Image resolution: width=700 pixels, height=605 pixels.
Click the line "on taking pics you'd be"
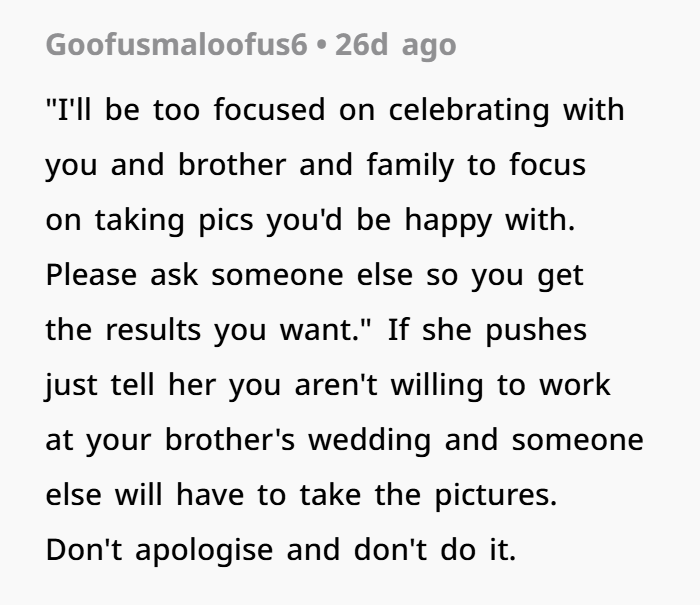click(310, 219)
